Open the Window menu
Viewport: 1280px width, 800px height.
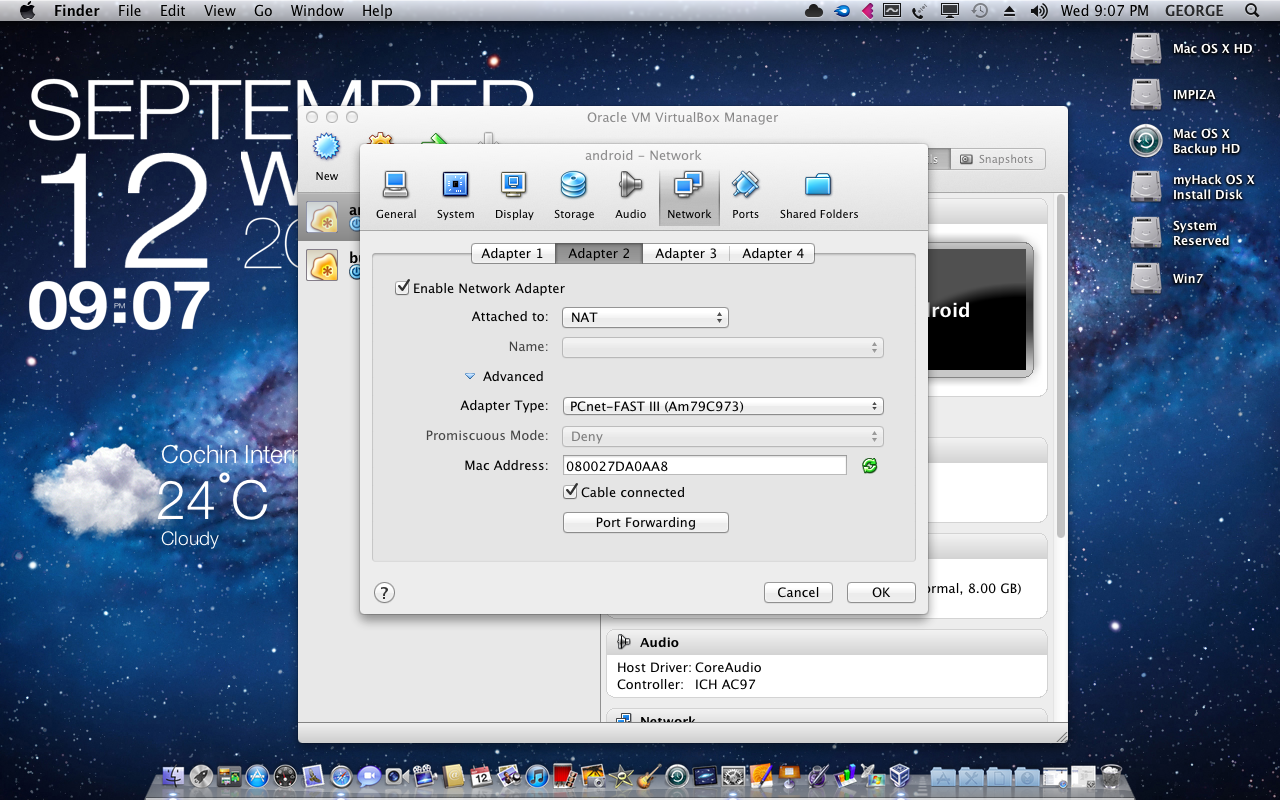point(316,11)
